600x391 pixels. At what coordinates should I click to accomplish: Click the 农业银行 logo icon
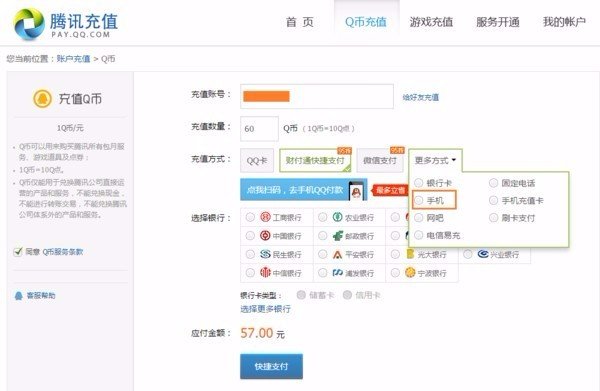click(x=337, y=217)
